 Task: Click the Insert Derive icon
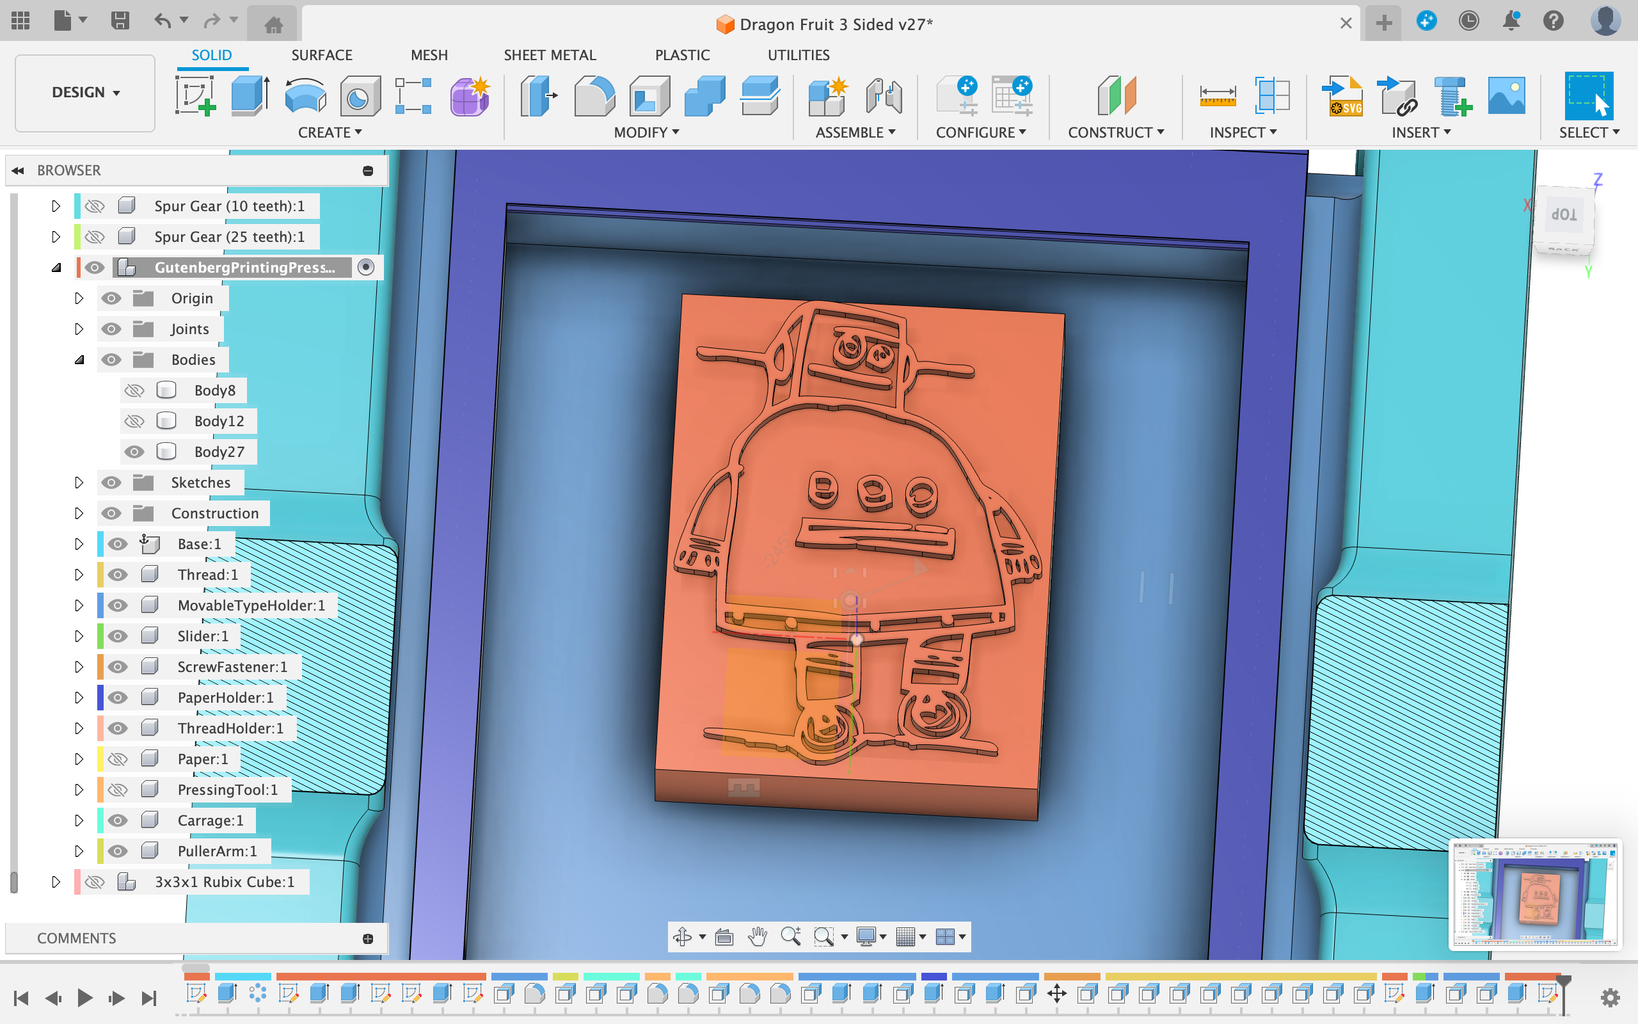1397,96
